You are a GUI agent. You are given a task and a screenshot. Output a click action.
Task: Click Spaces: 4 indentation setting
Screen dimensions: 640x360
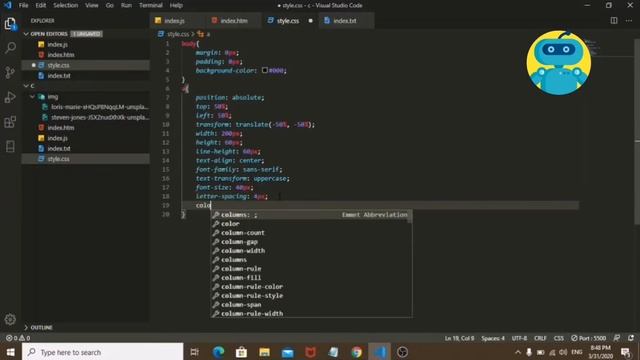(x=493, y=338)
